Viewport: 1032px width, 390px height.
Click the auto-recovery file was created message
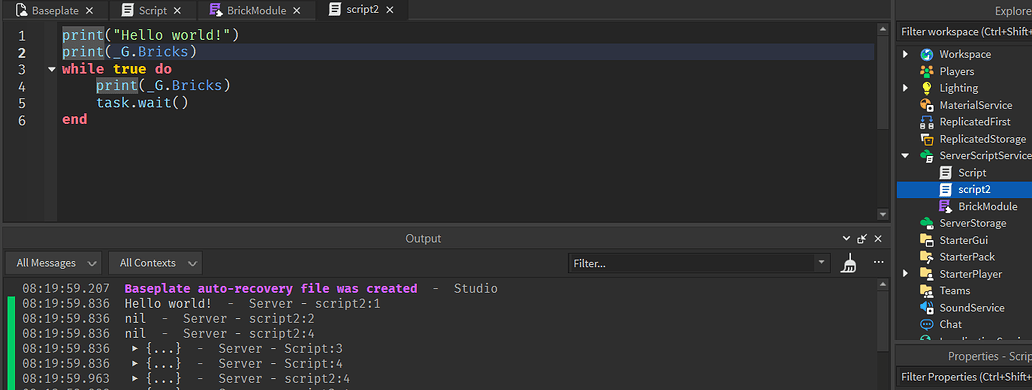click(271, 289)
